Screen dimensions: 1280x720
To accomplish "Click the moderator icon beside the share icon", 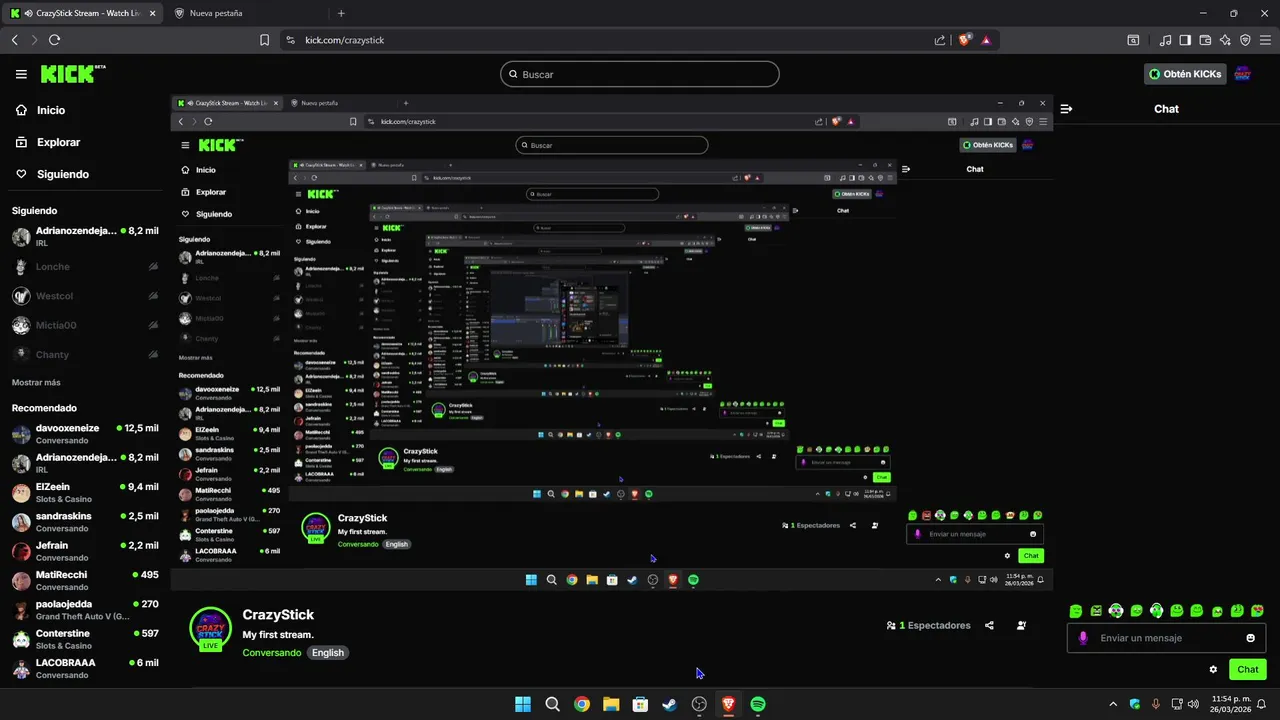I will click(x=1021, y=625).
